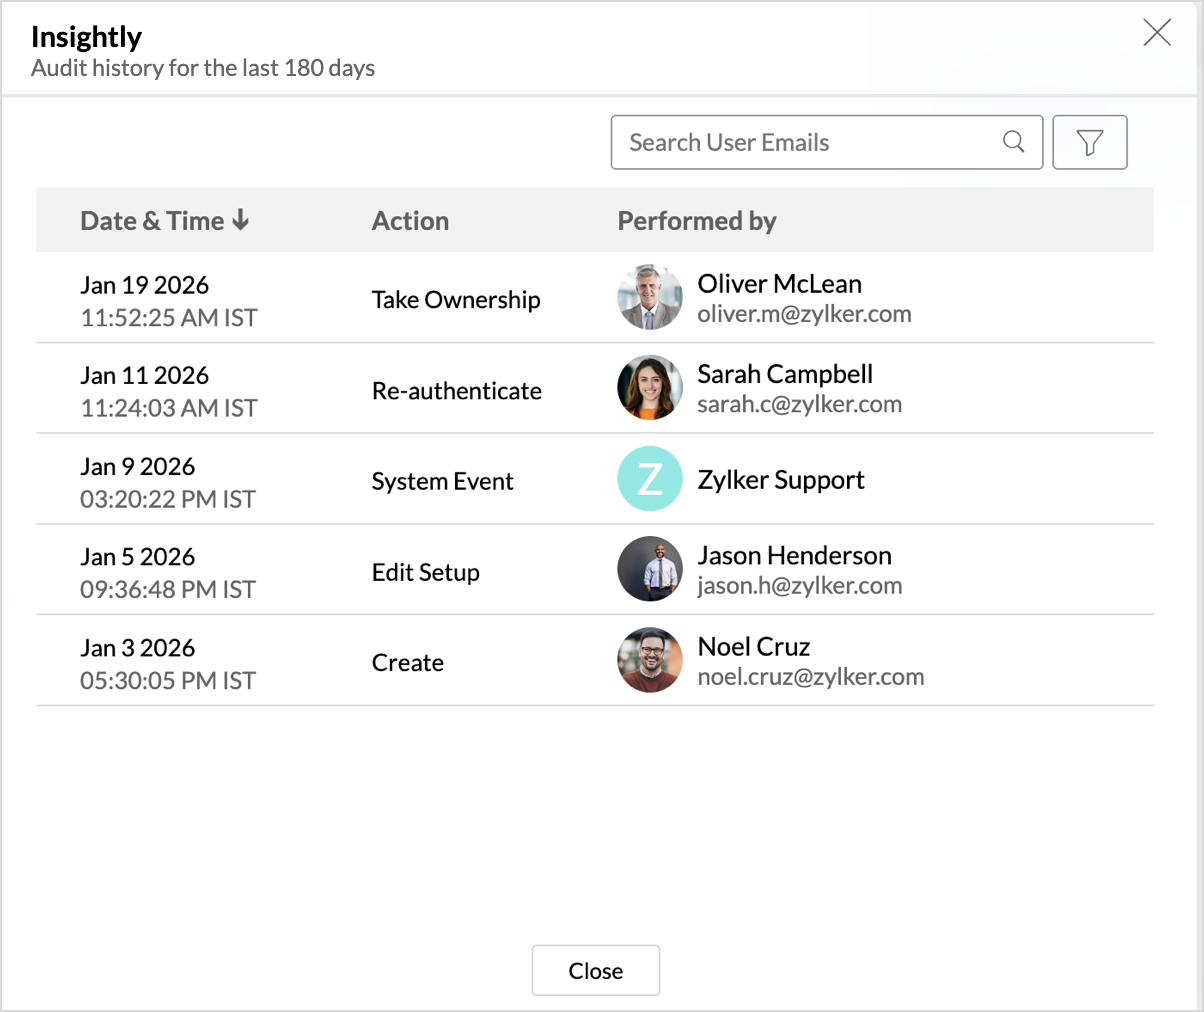Select the Re-authenticate action entry

[x=457, y=391]
